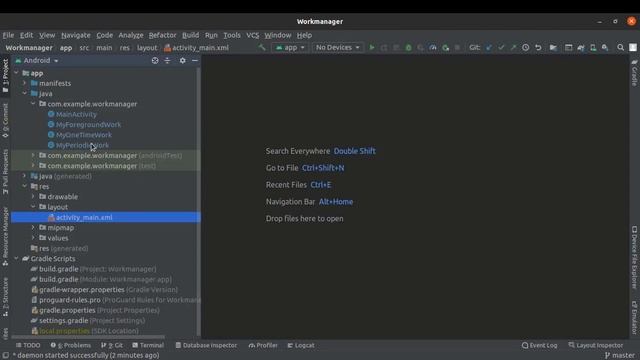Open the TODO tool window

28,345
